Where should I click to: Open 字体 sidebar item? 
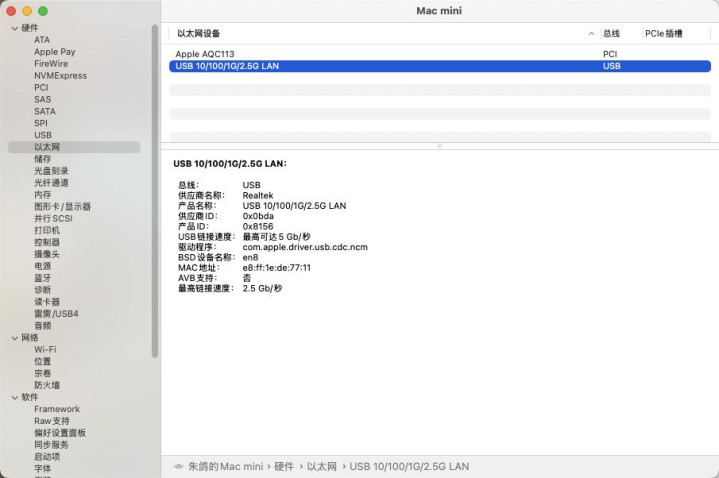[x=42, y=469]
